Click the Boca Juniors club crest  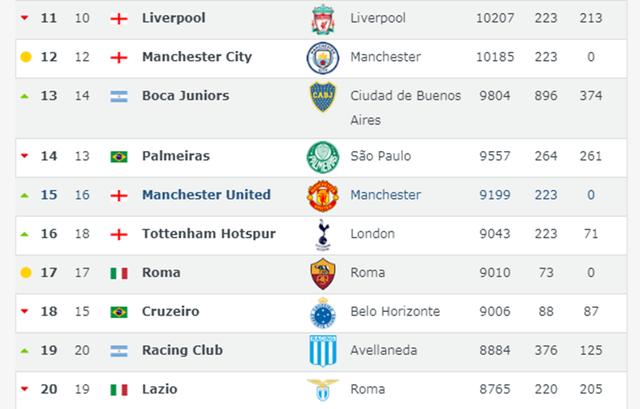coord(322,97)
